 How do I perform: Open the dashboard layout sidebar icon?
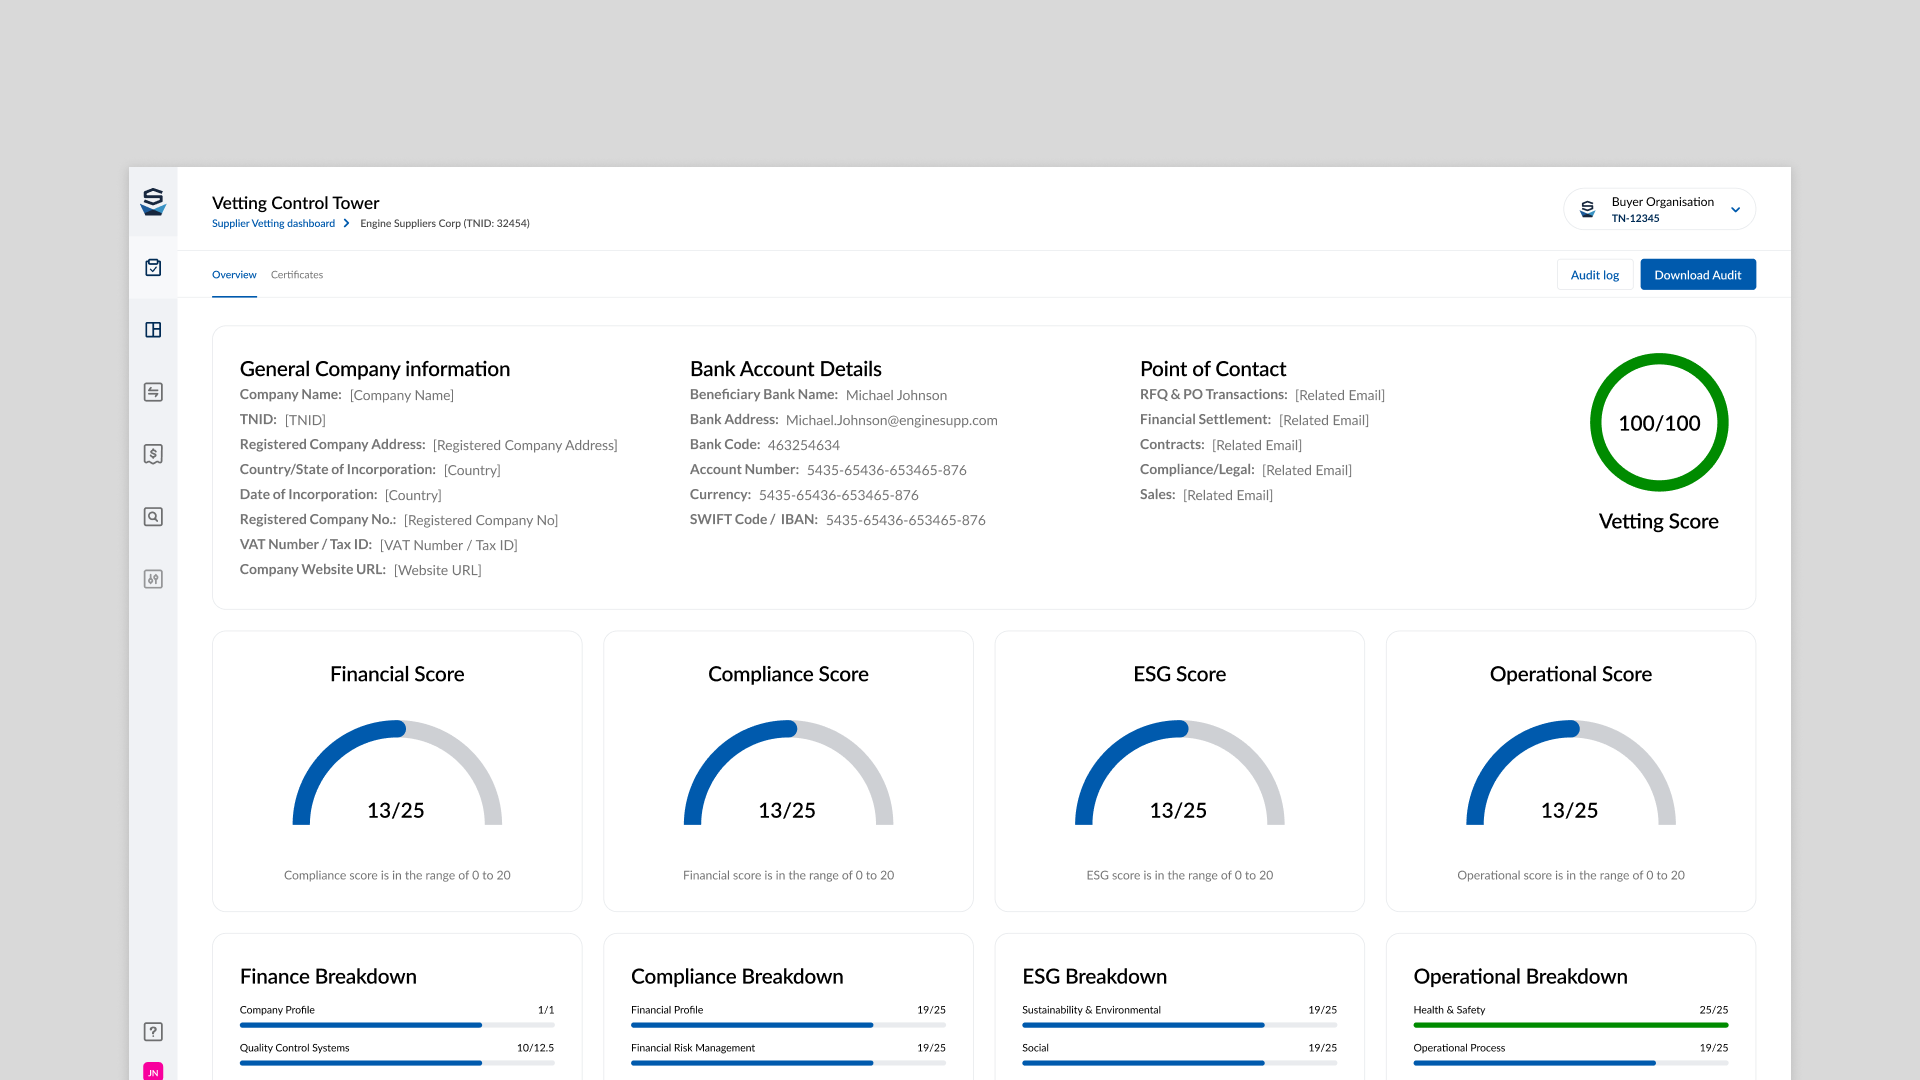[x=153, y=330]
